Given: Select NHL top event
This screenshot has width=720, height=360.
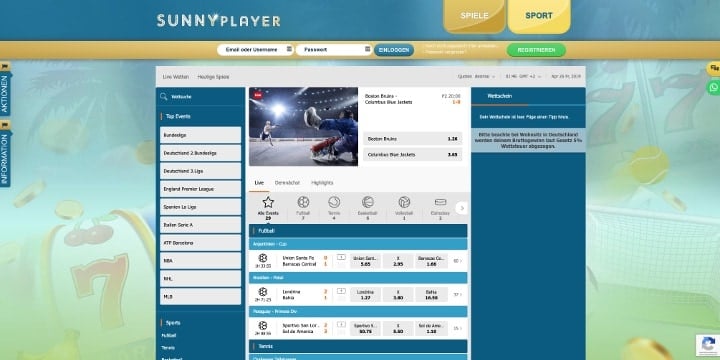Looking at the screenshot, I should pos(200,278).
